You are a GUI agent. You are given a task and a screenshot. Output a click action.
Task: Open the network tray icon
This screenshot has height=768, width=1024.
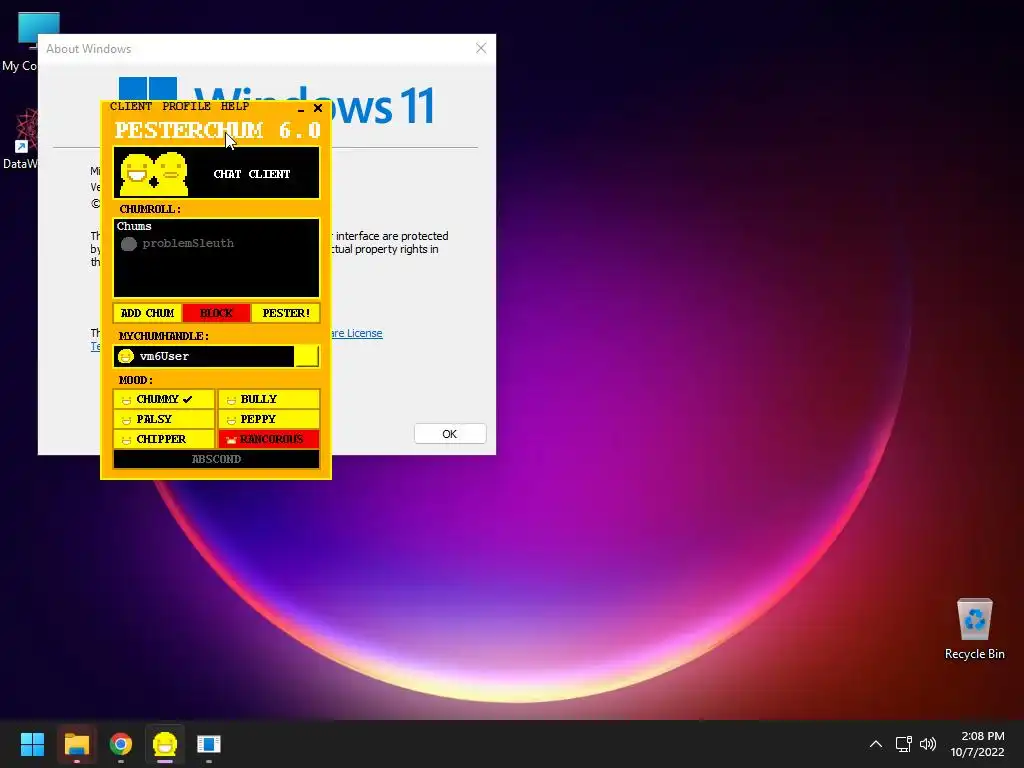tap(904, 744)
